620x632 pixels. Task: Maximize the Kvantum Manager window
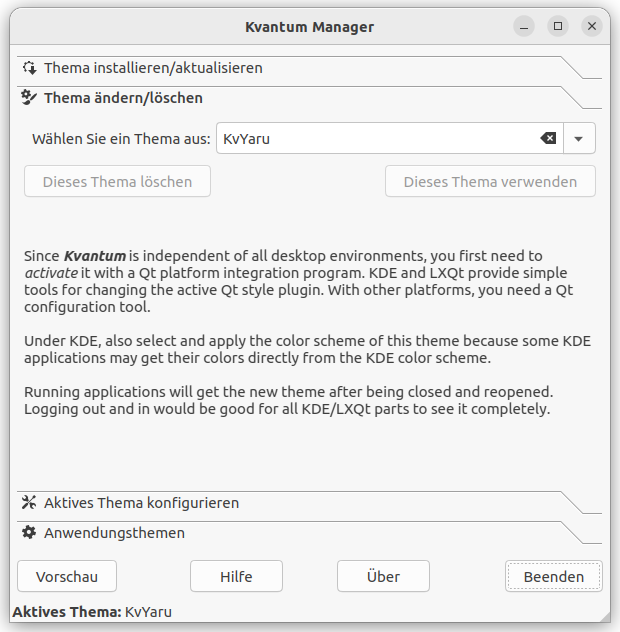558,26
